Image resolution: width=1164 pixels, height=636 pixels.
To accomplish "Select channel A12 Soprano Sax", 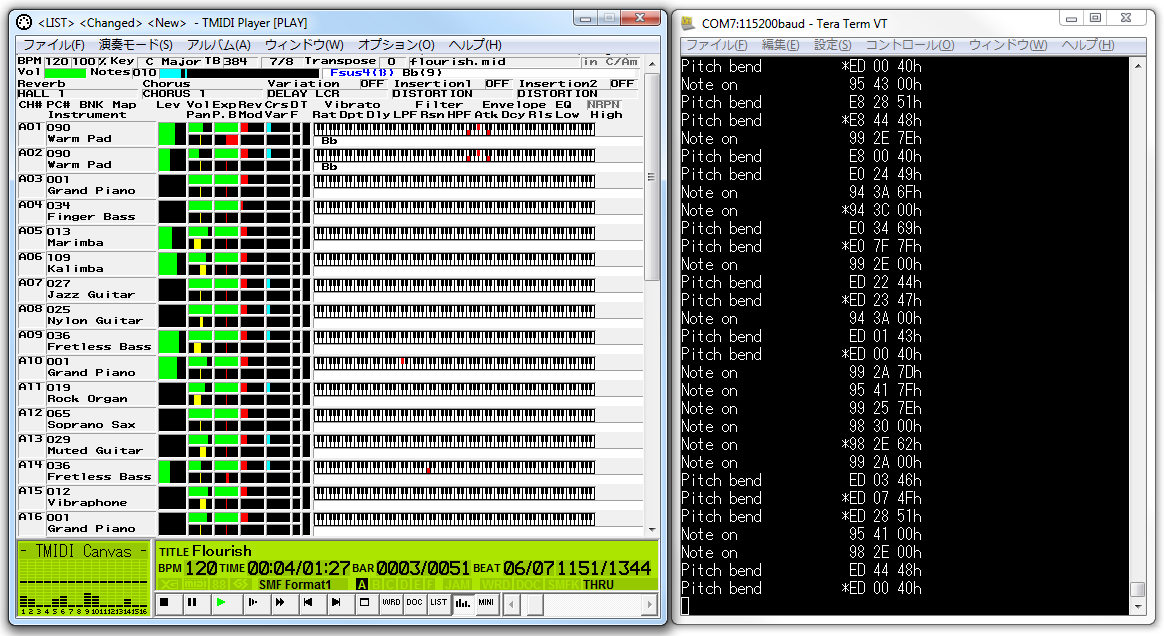I will coord(86,419).
